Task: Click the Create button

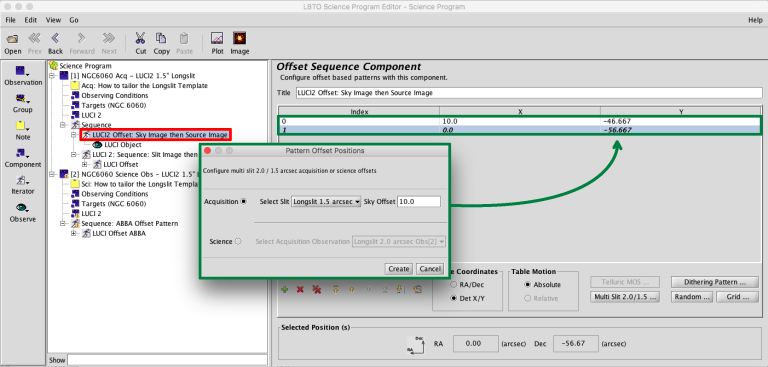Action: [x=399, y=269]
